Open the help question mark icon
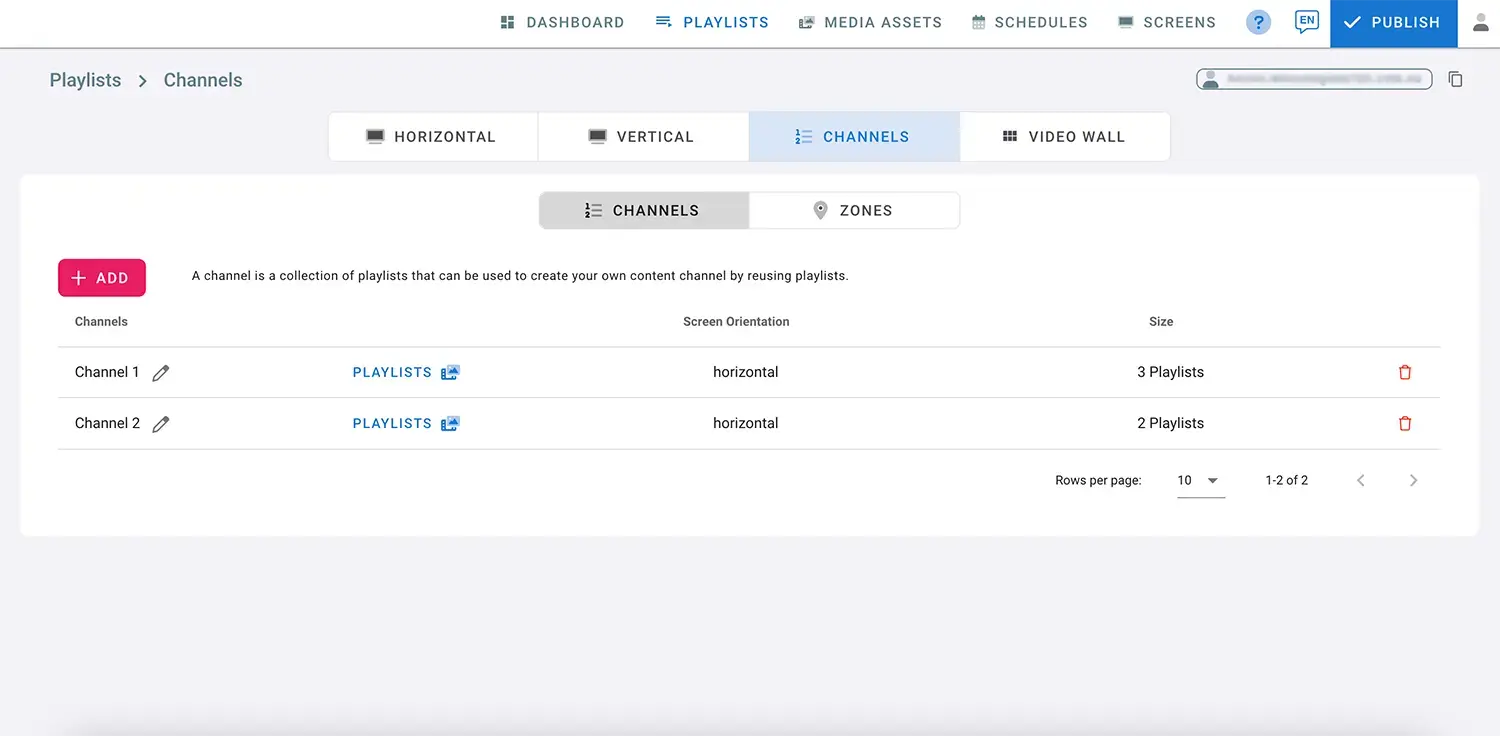 pyautogui.click(x=1258, y=22)
